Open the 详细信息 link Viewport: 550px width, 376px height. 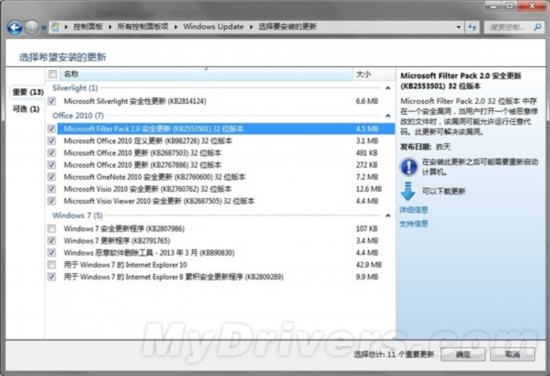(414, 210)
